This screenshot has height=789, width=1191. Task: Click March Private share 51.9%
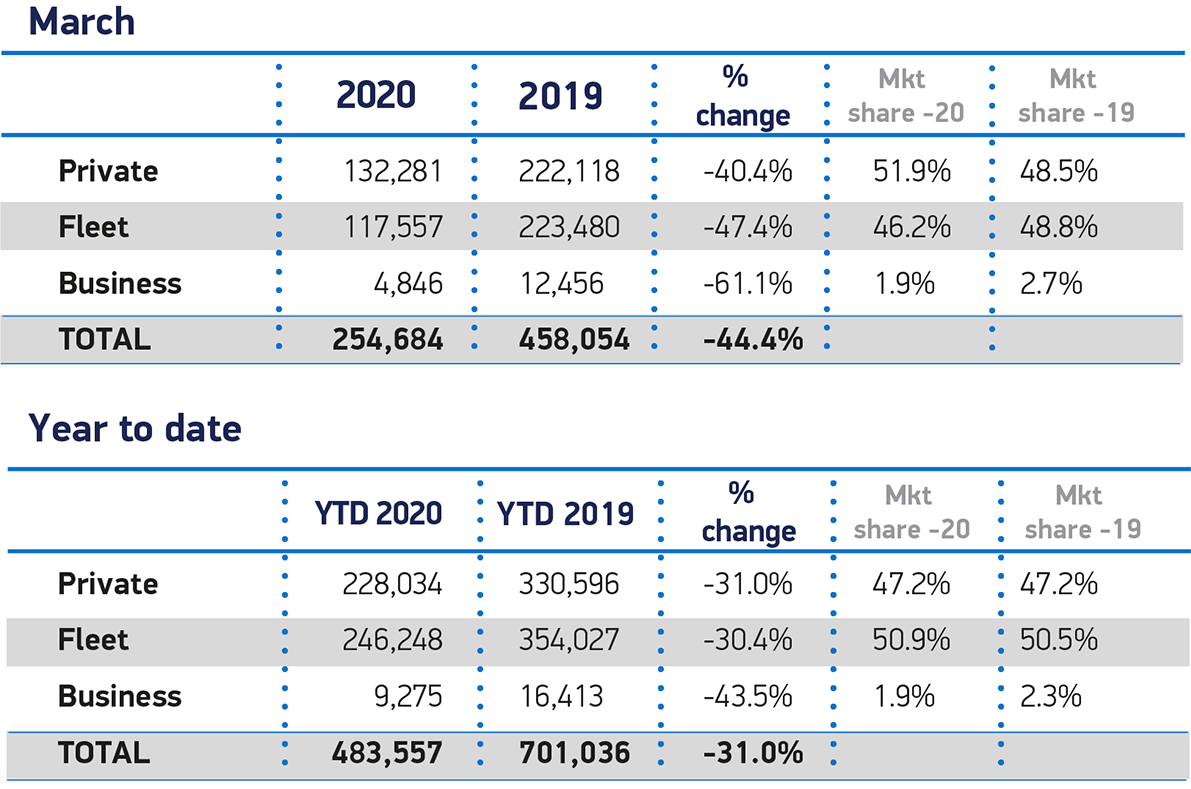(x=911, y=172)
